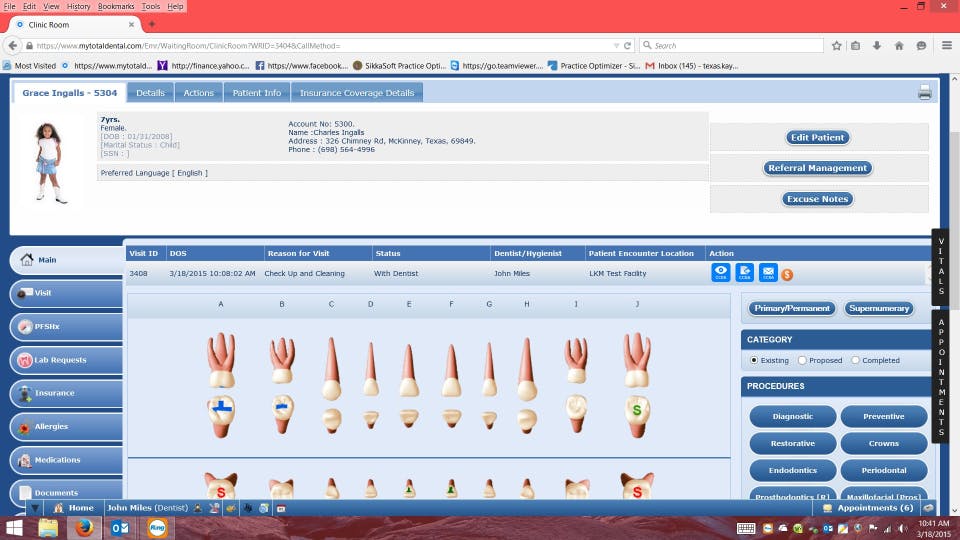
Task: Select upper tooth I root view
Action: 576,361
